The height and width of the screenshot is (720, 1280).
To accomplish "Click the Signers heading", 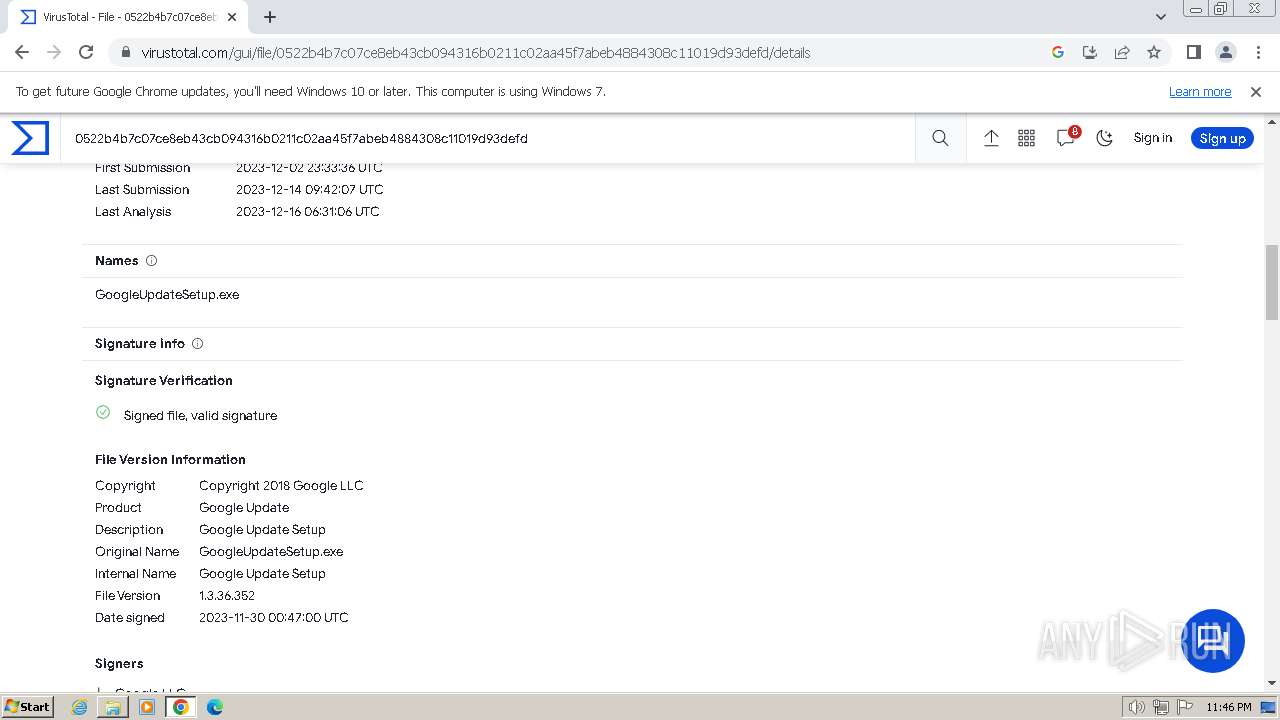I will click(119, 663).
